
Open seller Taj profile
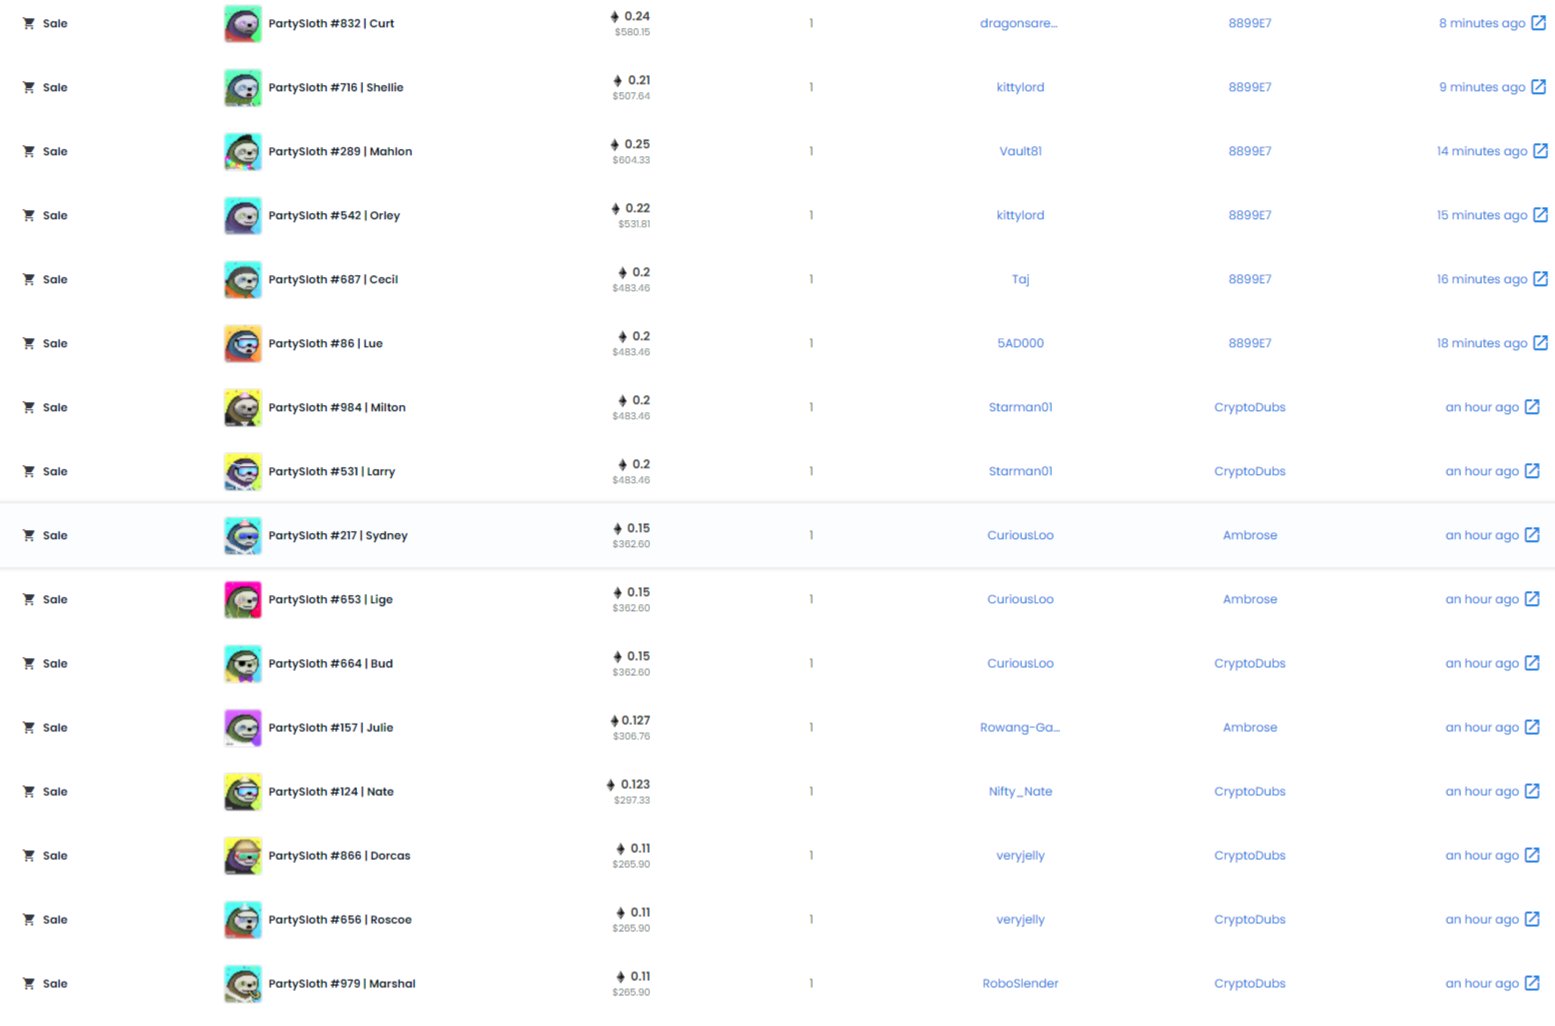tap(1020, 279)
